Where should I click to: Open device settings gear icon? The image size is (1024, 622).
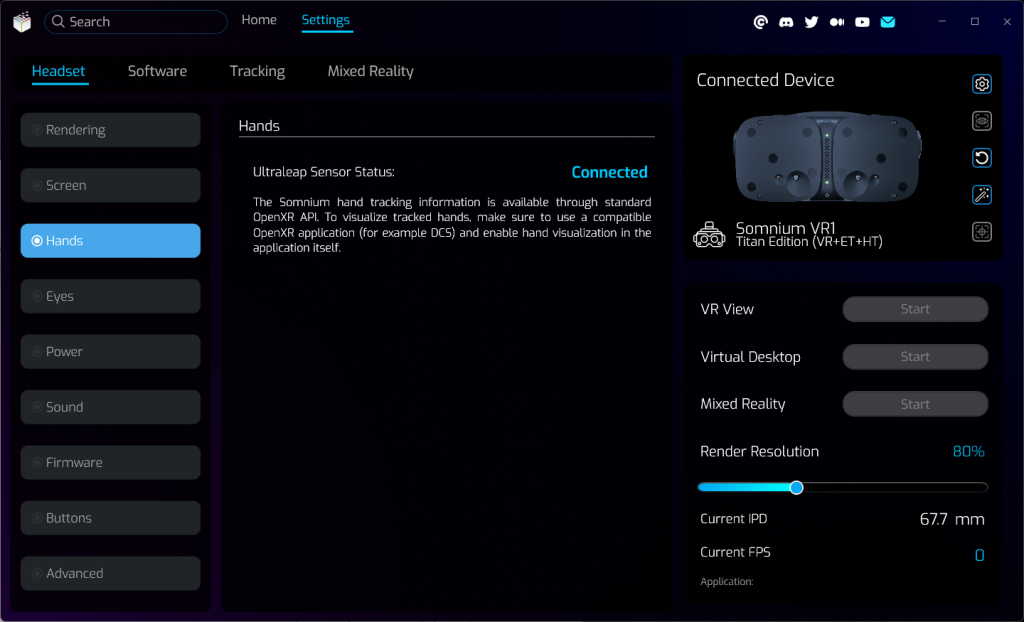tap(982, 84)
